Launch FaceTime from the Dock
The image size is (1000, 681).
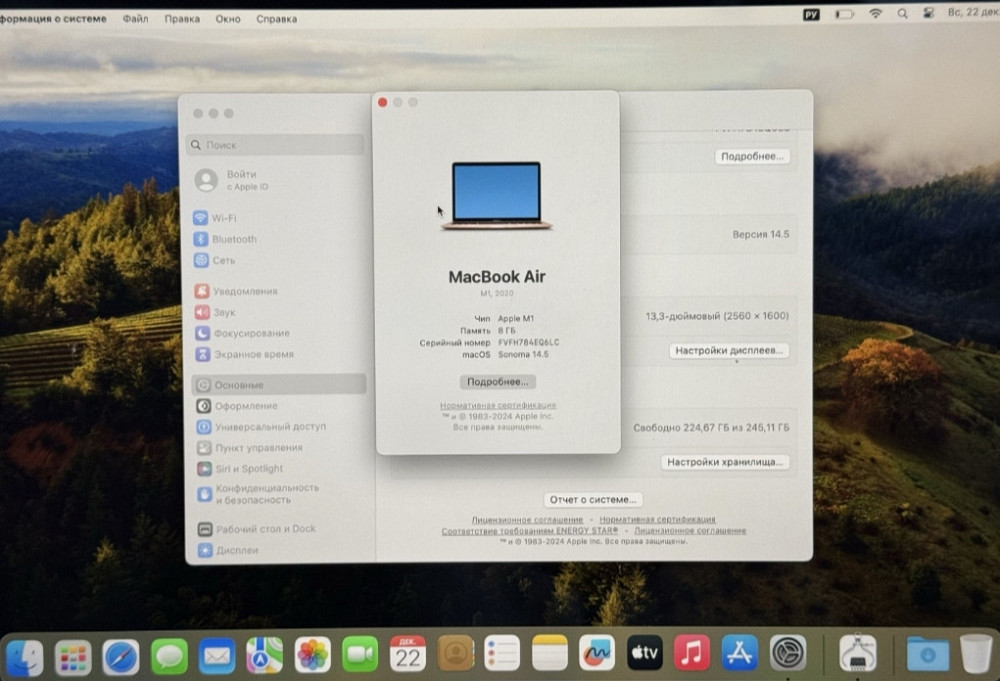pos(360,653)
